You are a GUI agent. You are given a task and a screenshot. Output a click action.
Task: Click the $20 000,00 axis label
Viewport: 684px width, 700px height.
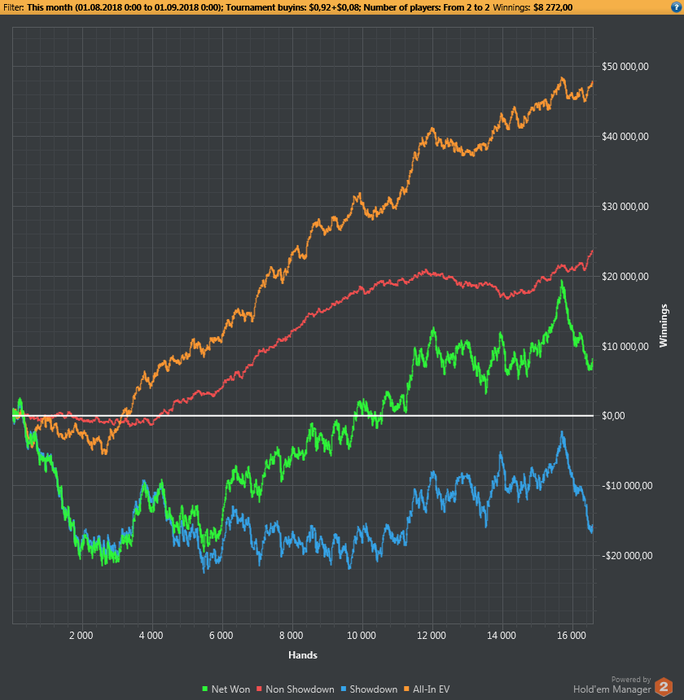pos(625,277)
